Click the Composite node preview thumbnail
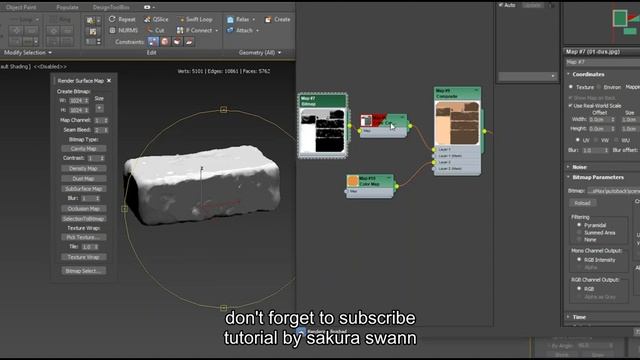 [457, 123]
